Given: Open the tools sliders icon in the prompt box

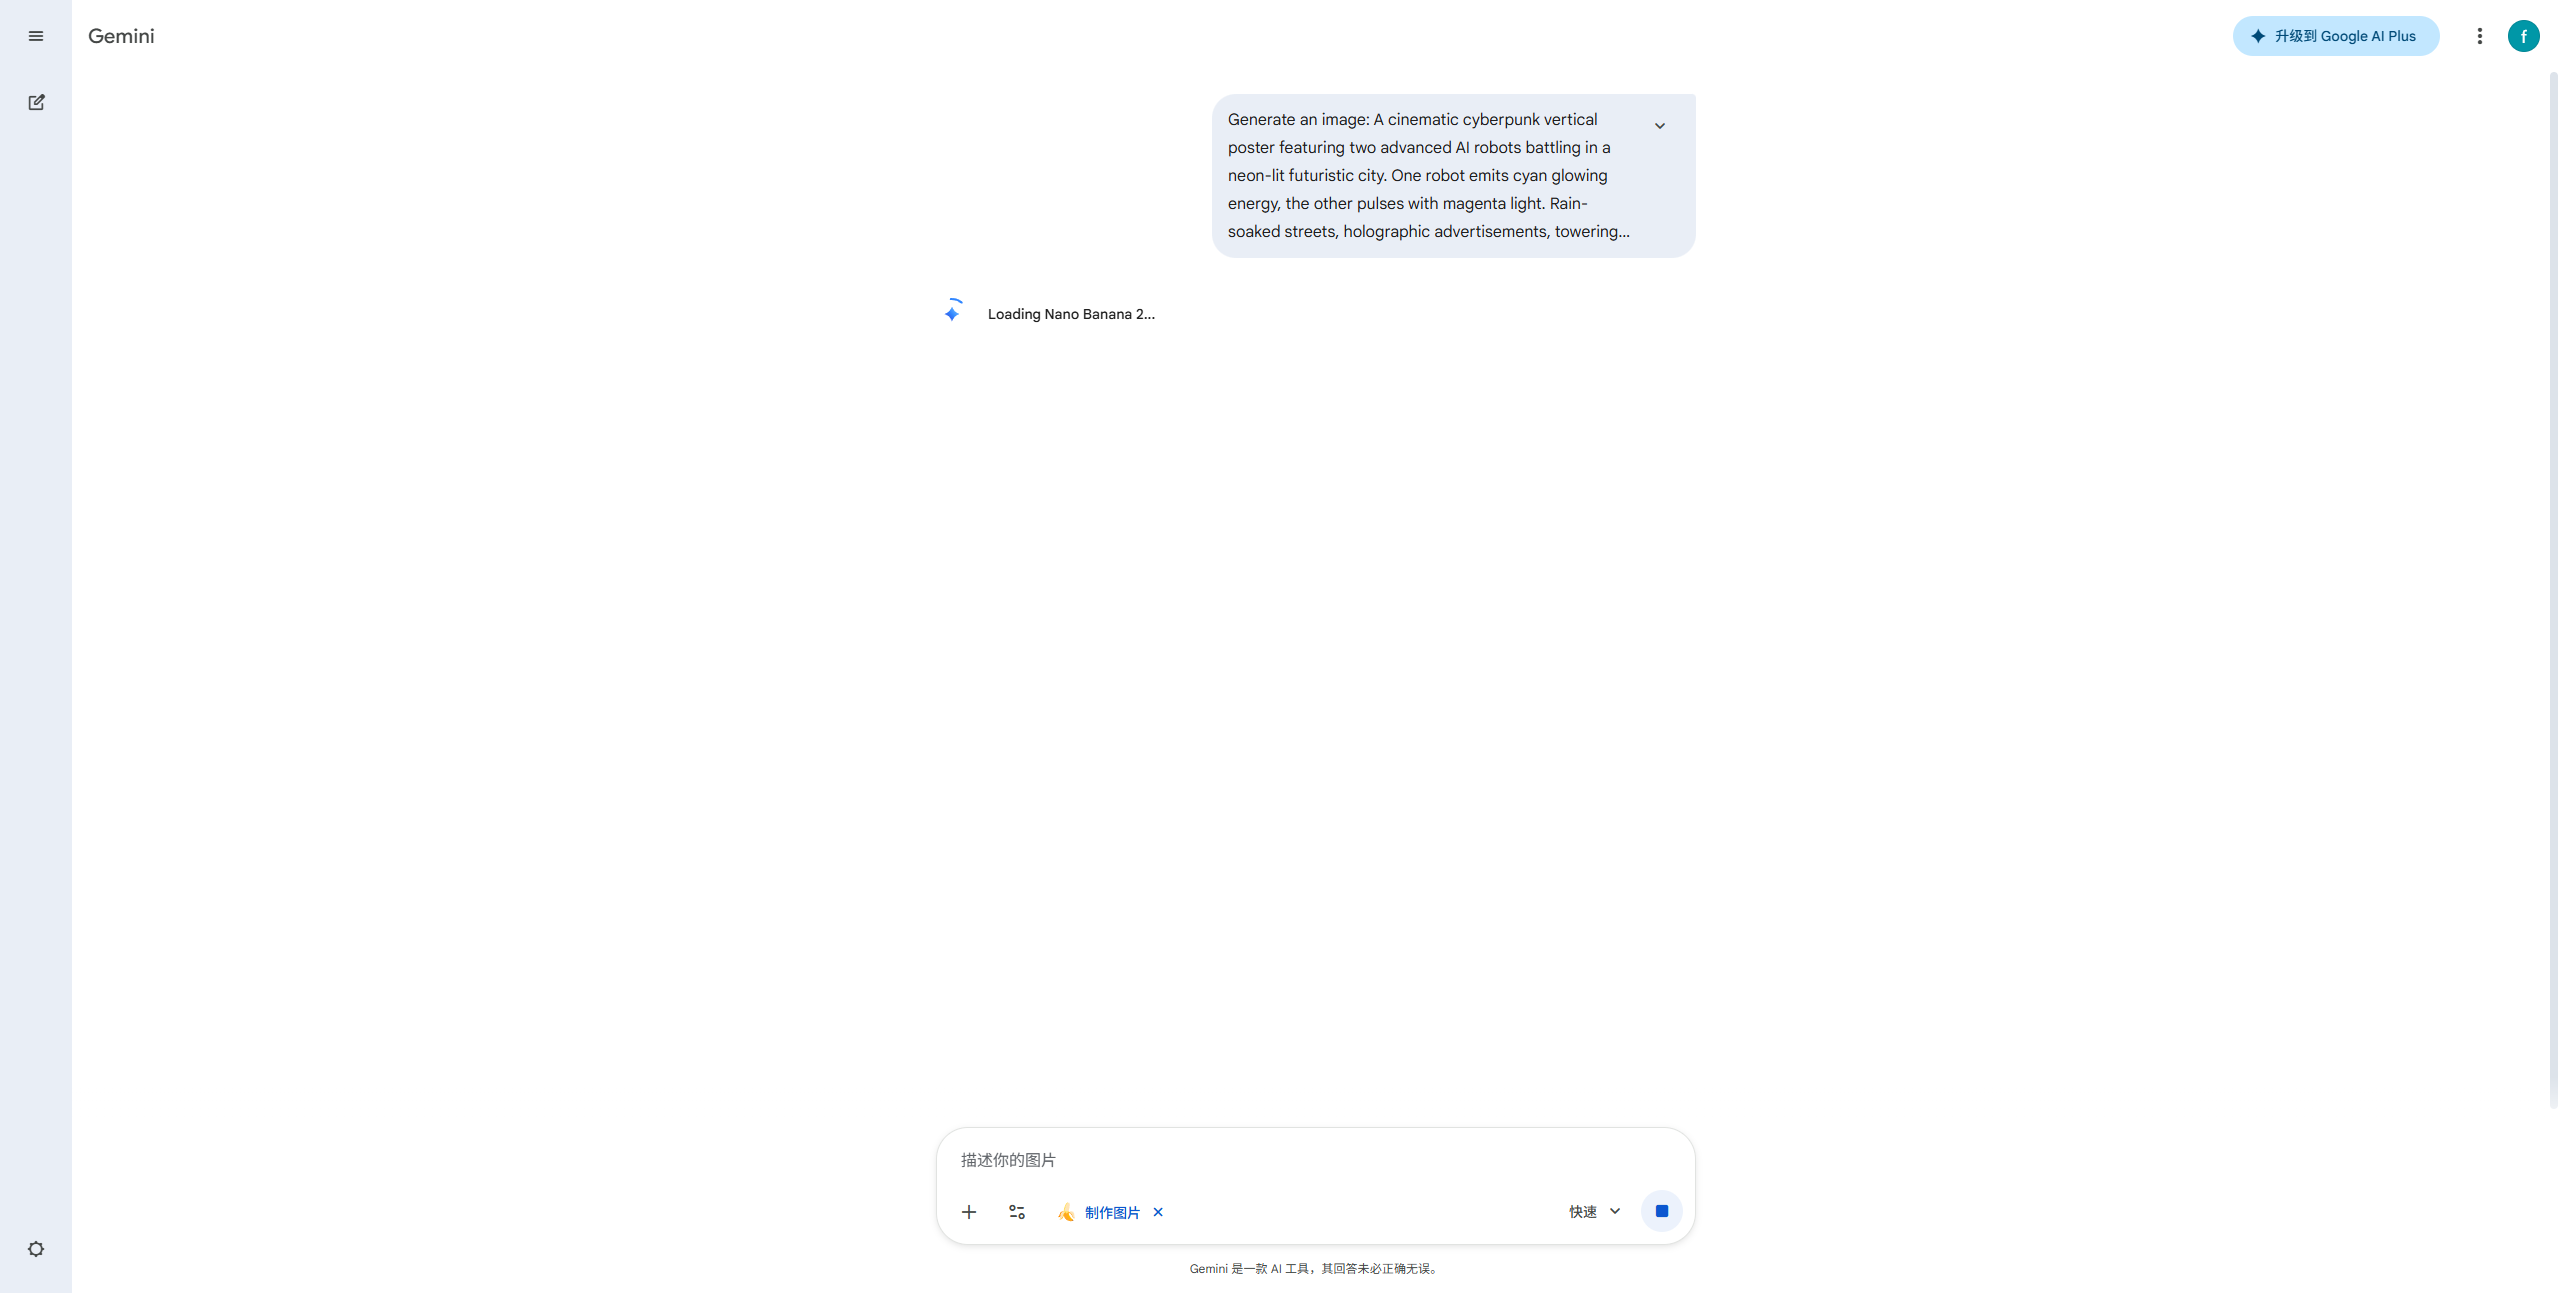Looking at the screenshot, I should (1017, 1212).
